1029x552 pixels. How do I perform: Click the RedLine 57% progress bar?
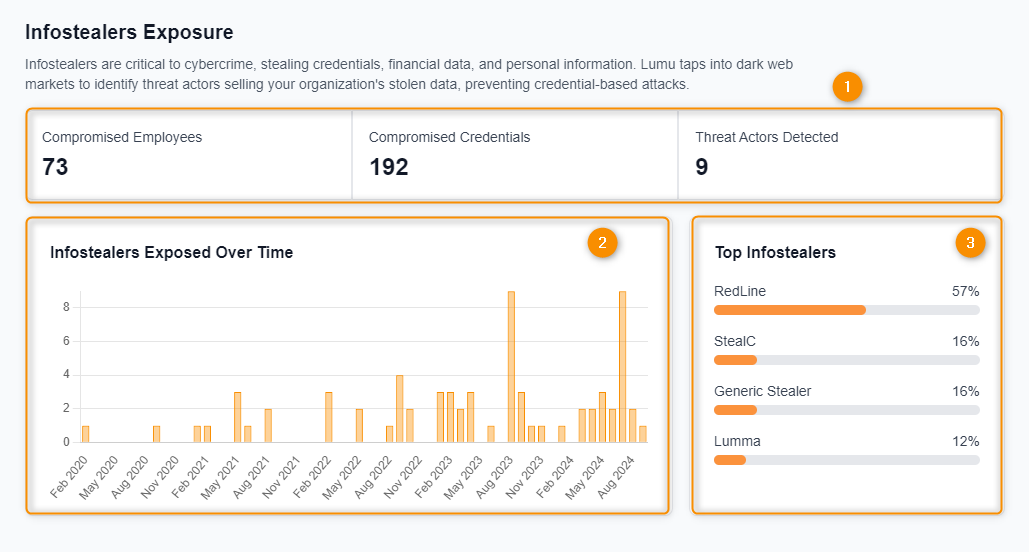click(x=846, y=310)
